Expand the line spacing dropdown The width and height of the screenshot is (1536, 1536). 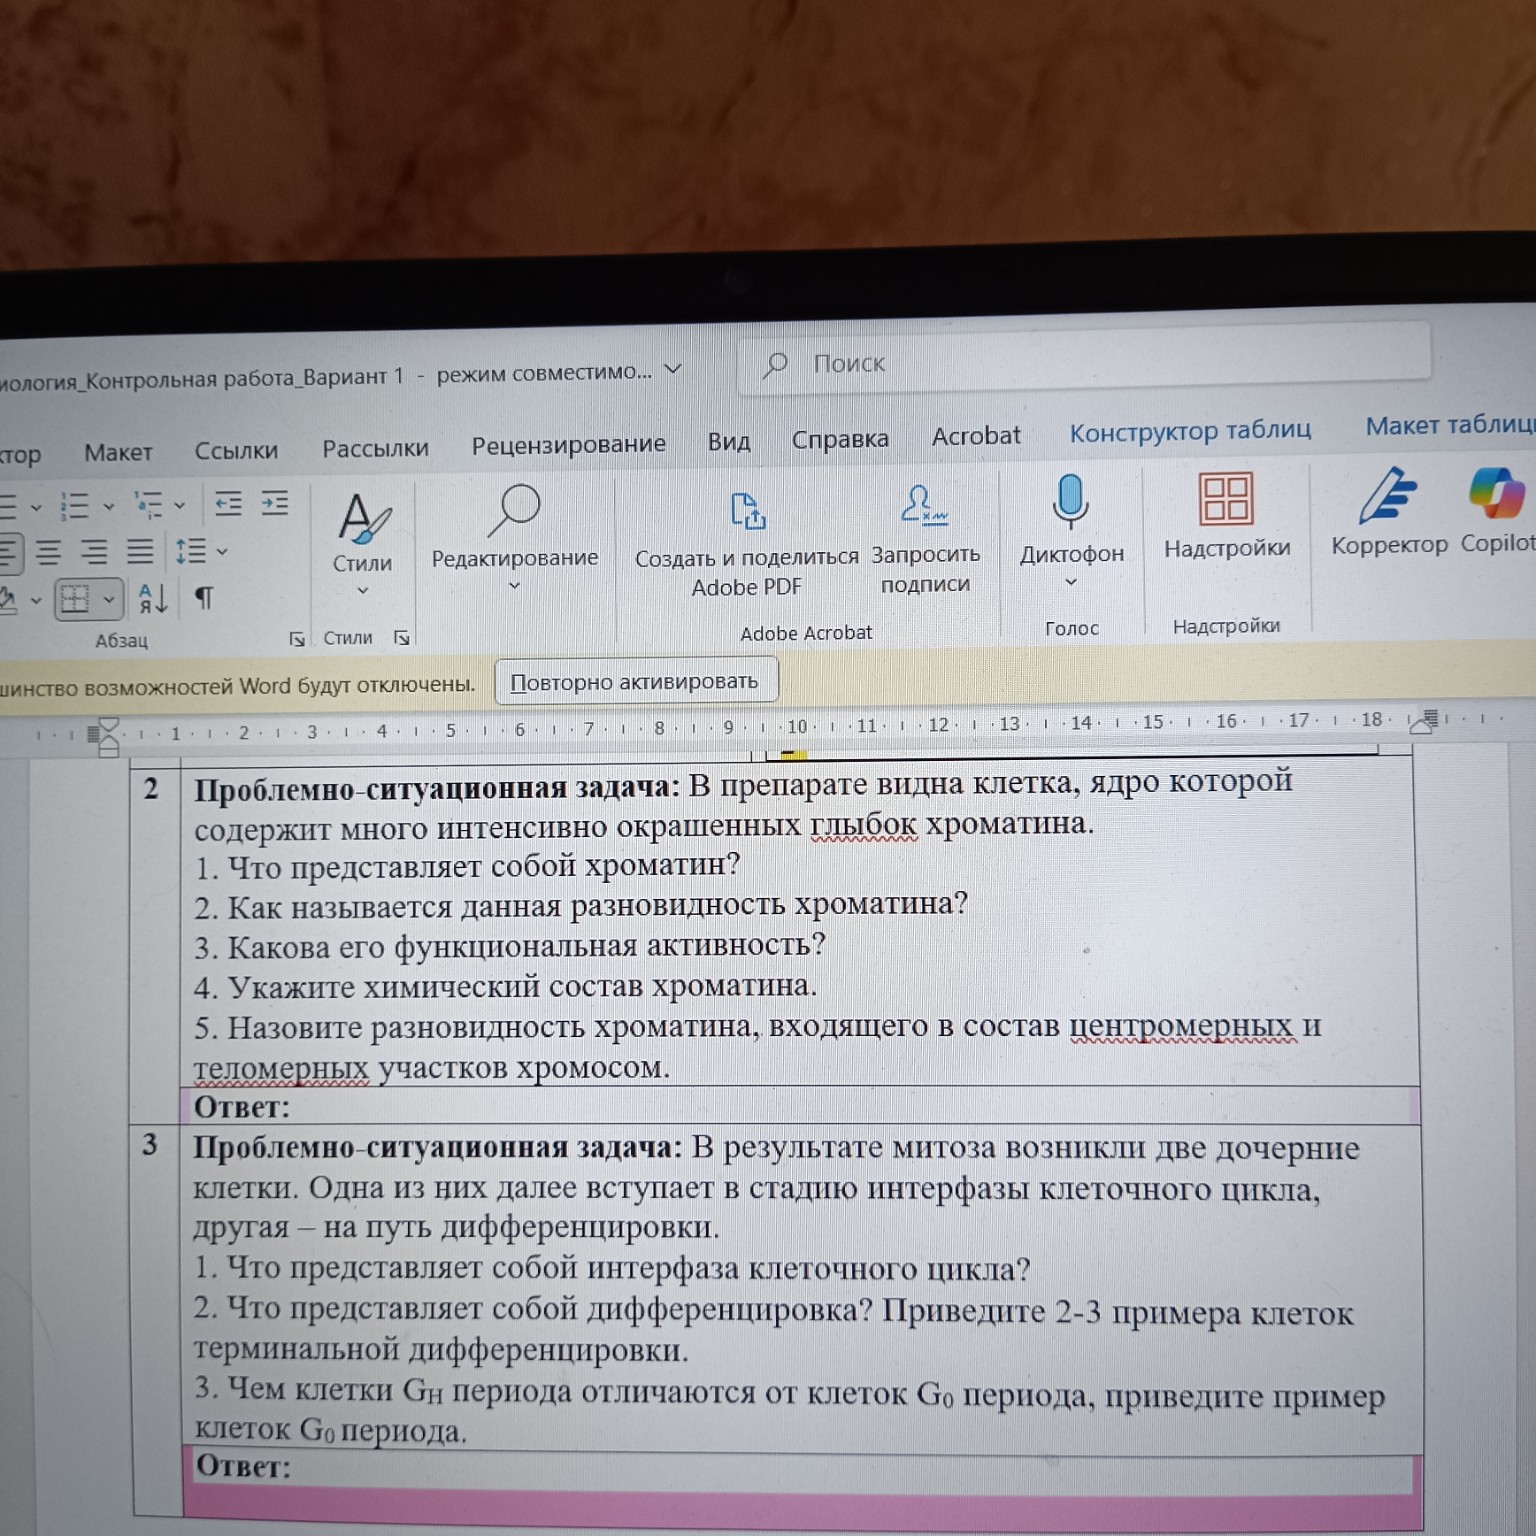pyautogui.click(x=221, y=552)
